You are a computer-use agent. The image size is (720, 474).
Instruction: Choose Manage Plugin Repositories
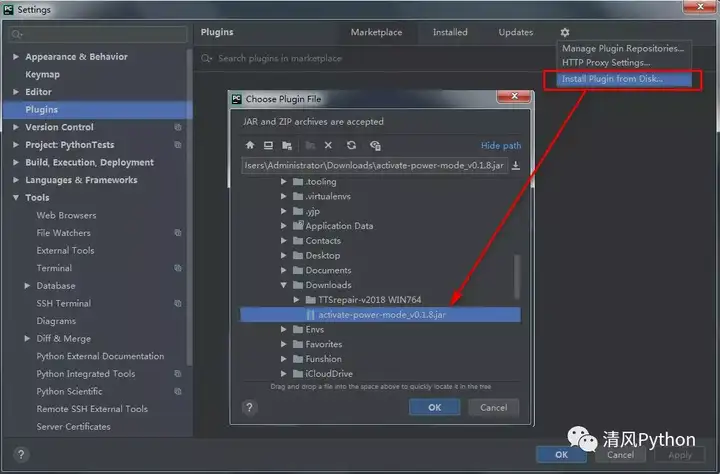click(624, 48)
